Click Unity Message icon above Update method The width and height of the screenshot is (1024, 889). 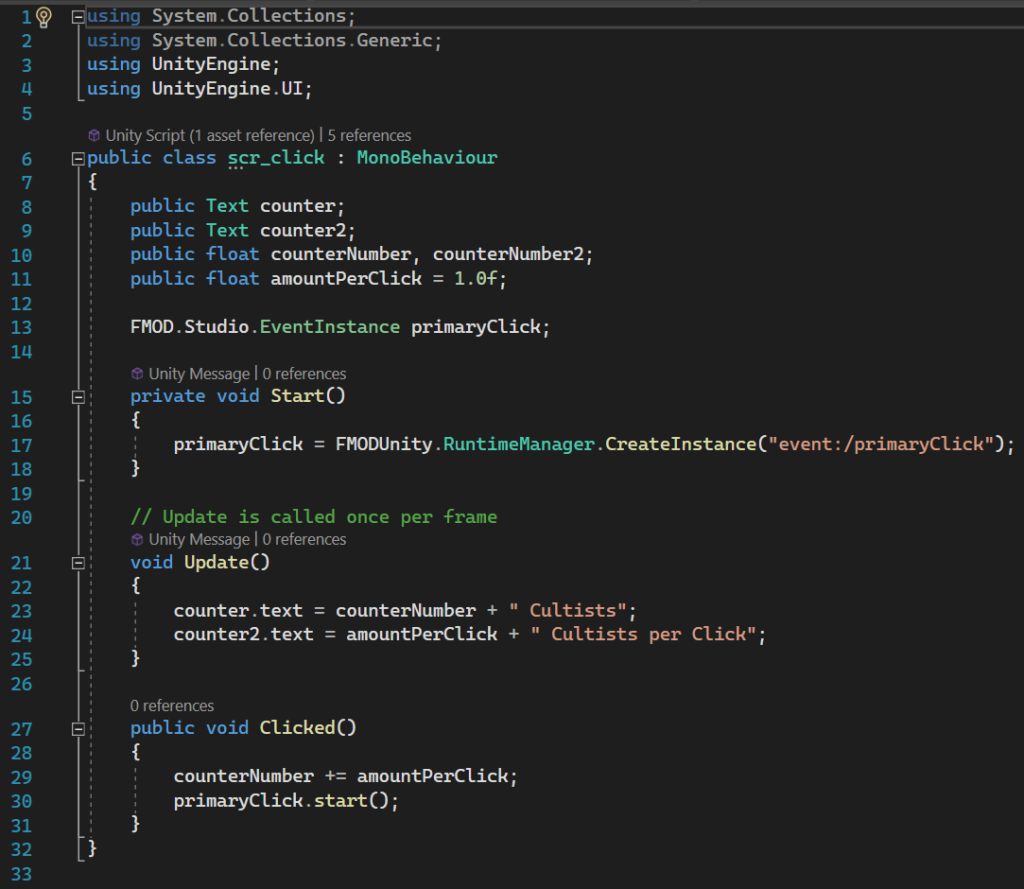click(138, 540)
